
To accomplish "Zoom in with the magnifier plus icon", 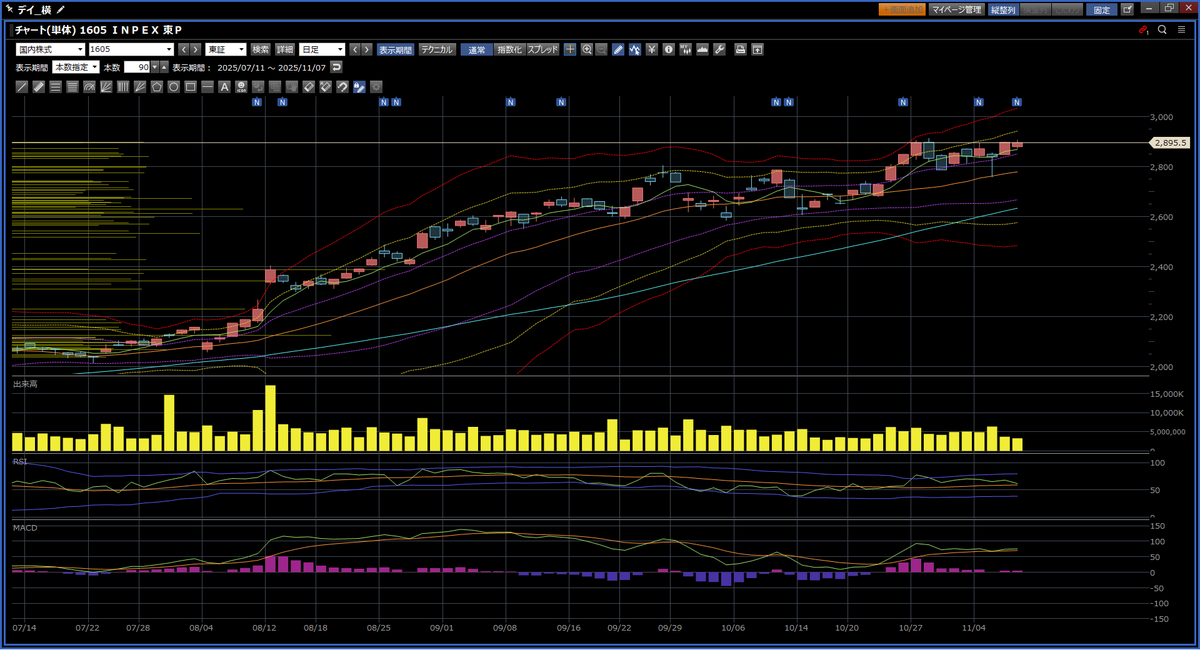I will 587,49.
